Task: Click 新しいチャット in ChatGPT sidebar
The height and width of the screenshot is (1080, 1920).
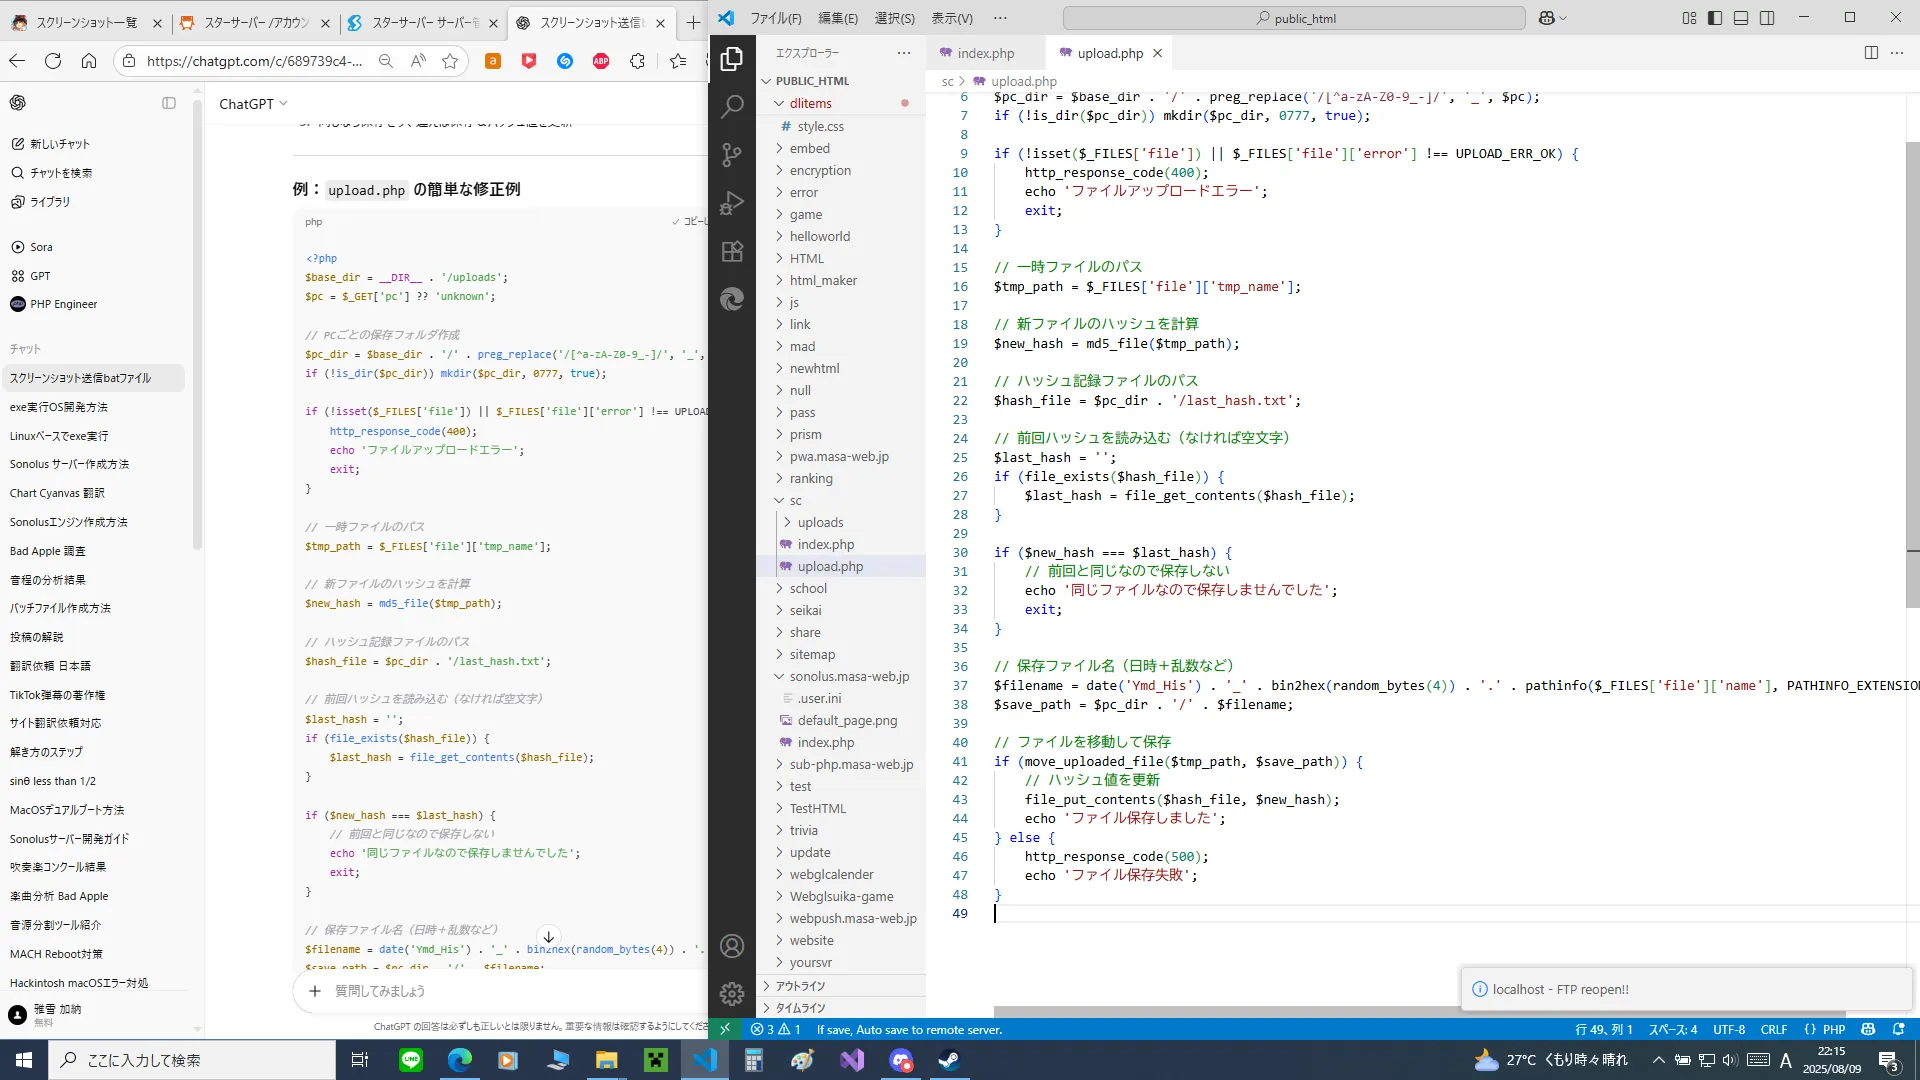Action: (60, 144)
